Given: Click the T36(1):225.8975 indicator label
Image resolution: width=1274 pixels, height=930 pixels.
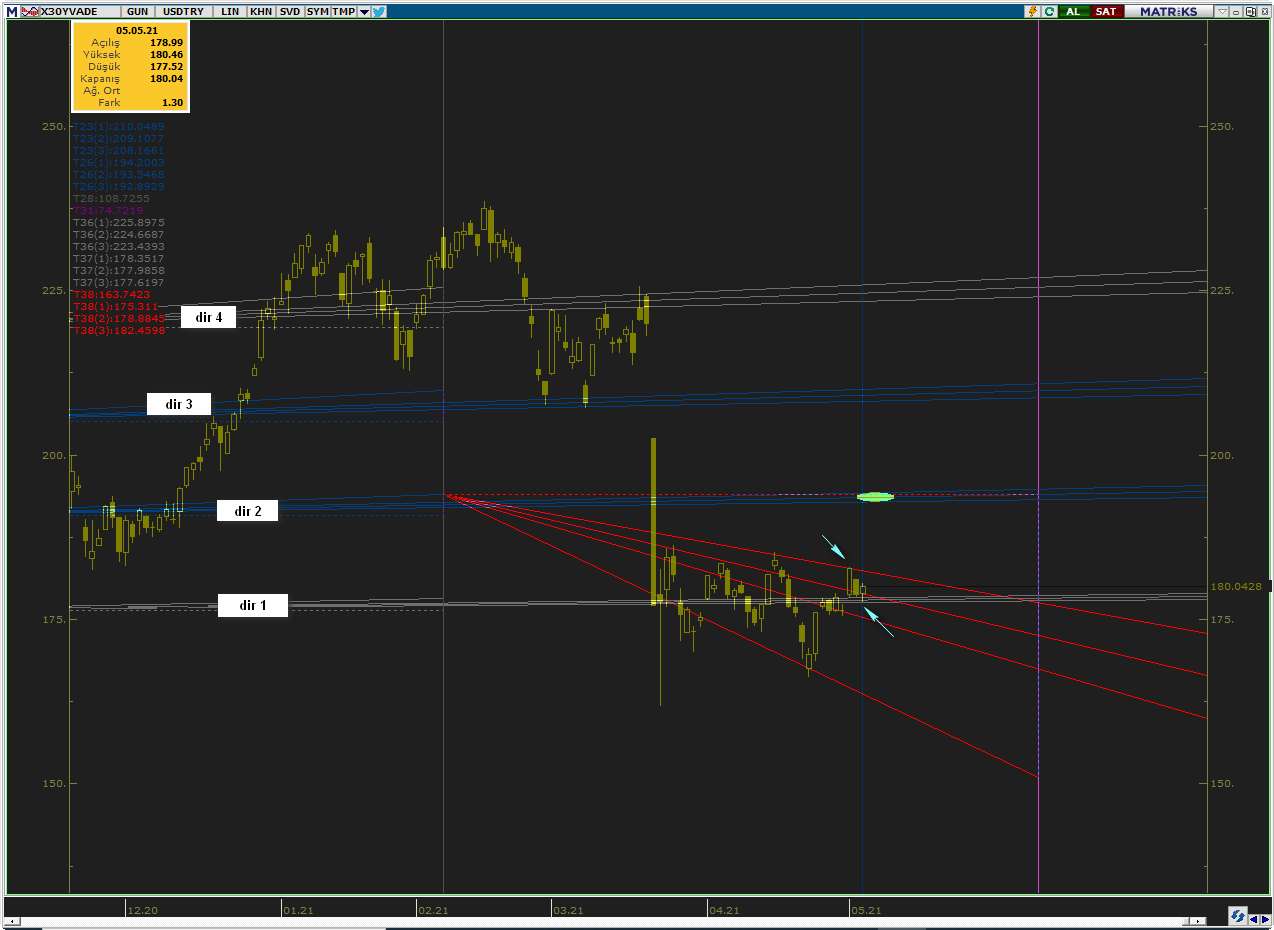Looking at the screenshot, I should (119, 222).
